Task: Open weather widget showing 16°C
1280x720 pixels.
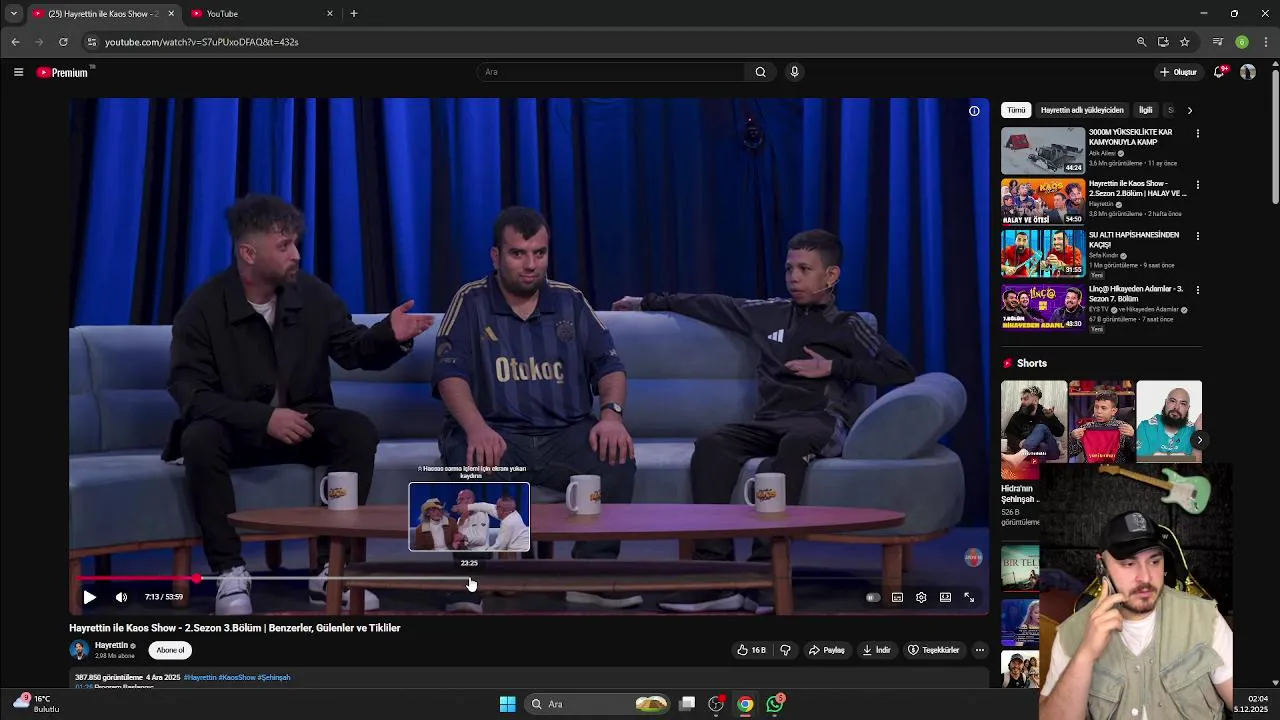Action: tap(35, 703)
